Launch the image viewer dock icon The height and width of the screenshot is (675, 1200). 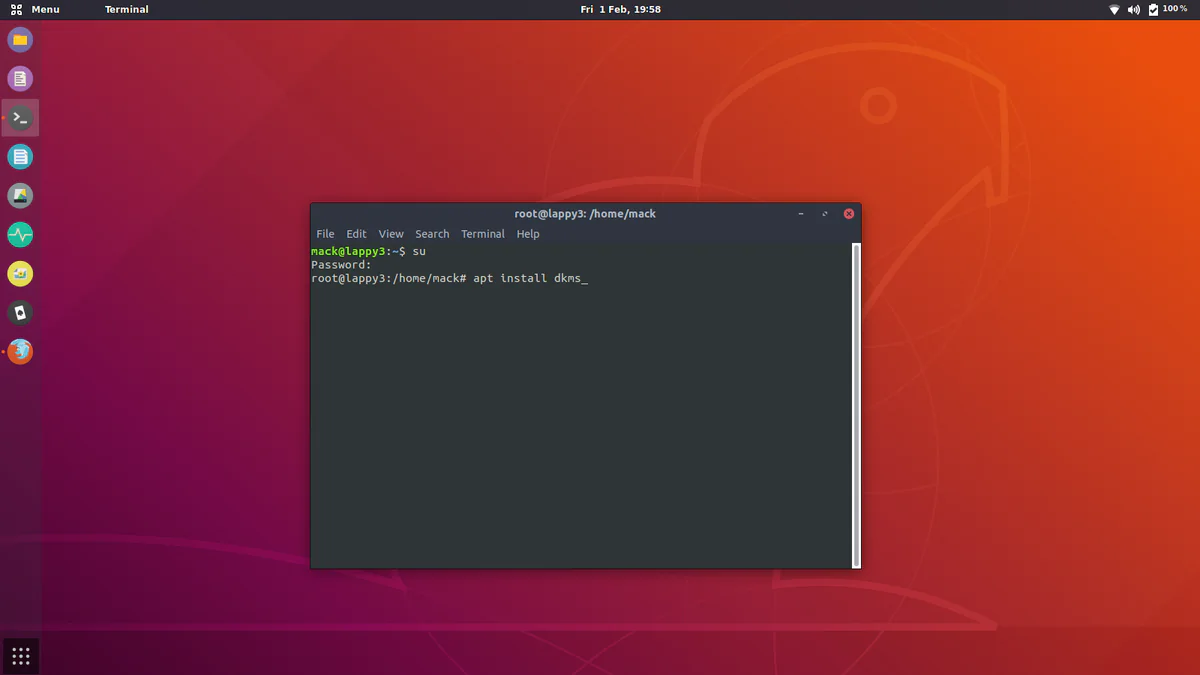(x=20, y=195)
